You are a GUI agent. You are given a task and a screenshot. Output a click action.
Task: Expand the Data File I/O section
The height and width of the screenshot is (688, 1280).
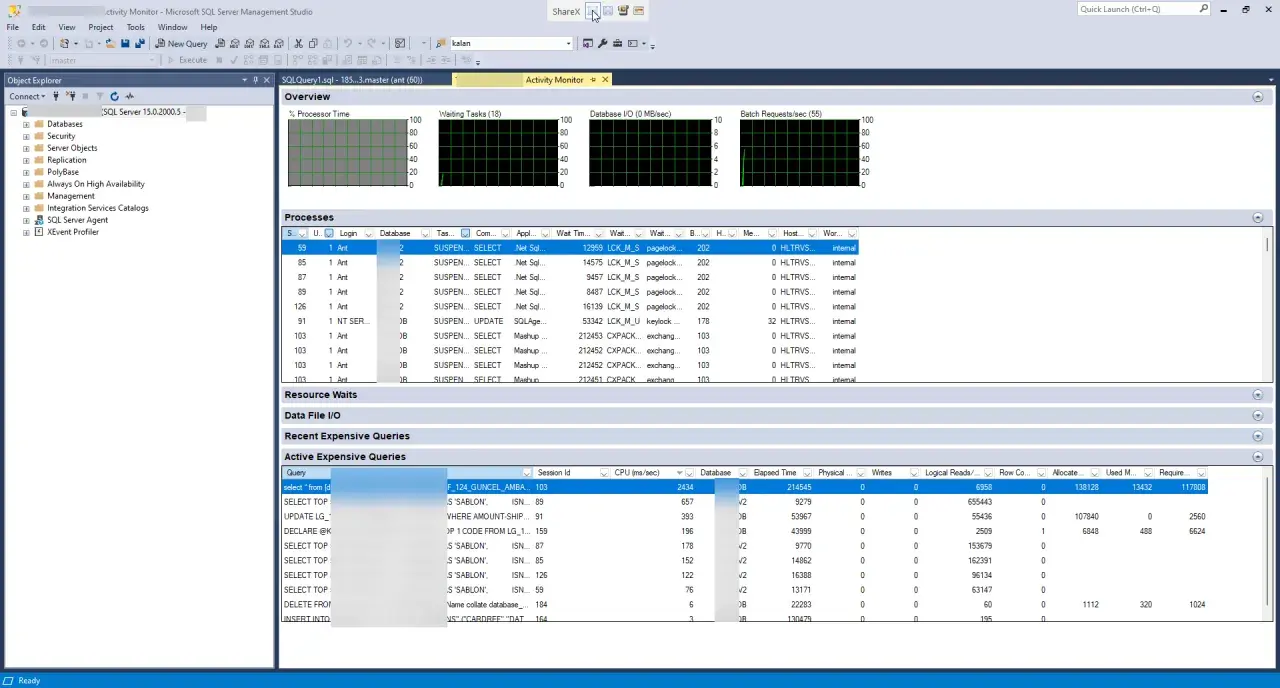[1258, 415]
